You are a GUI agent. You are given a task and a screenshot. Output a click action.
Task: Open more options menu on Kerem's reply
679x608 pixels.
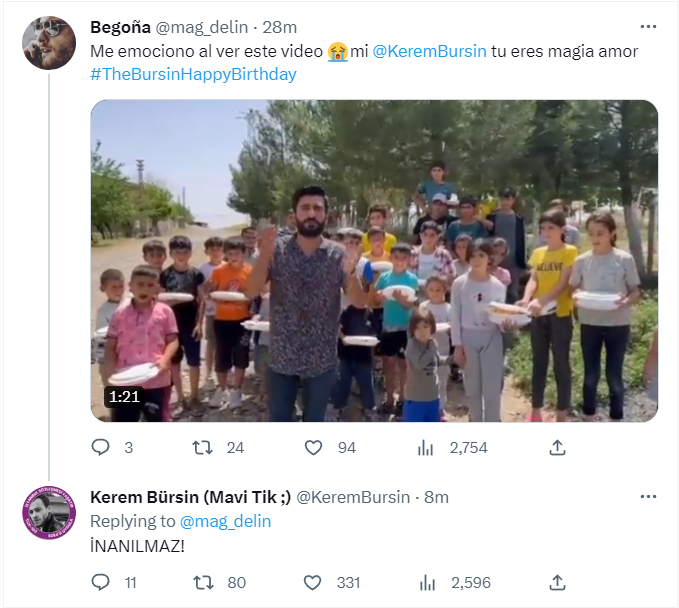coord(648,497)
